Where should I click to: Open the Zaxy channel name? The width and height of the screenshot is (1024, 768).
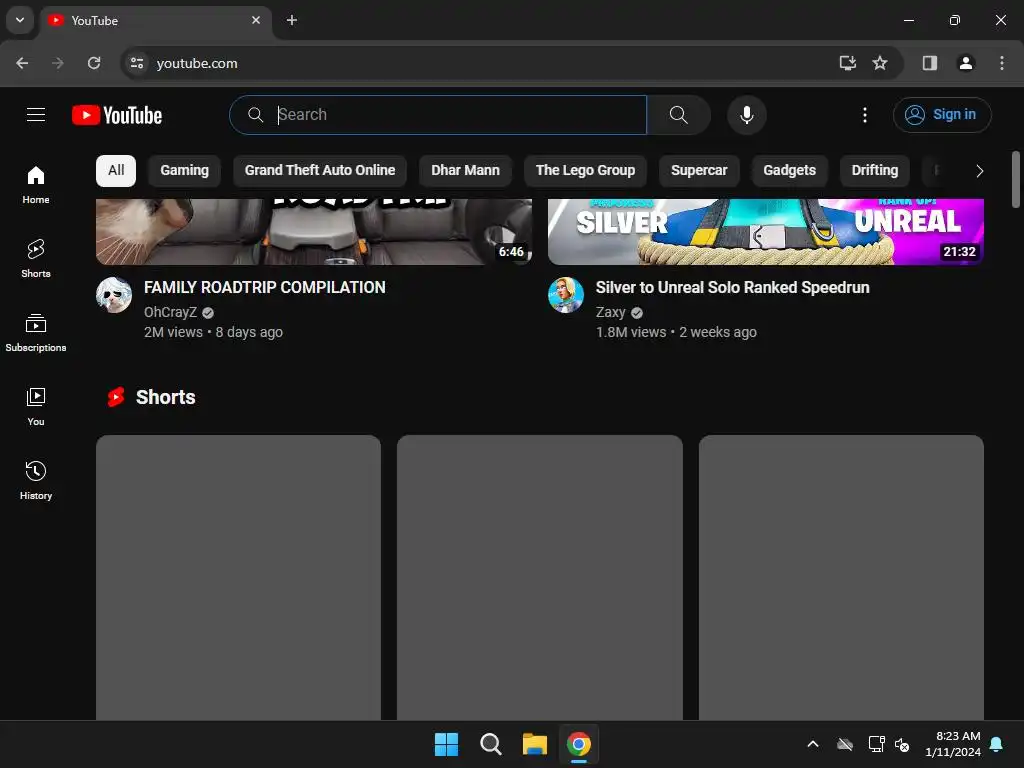611,312
